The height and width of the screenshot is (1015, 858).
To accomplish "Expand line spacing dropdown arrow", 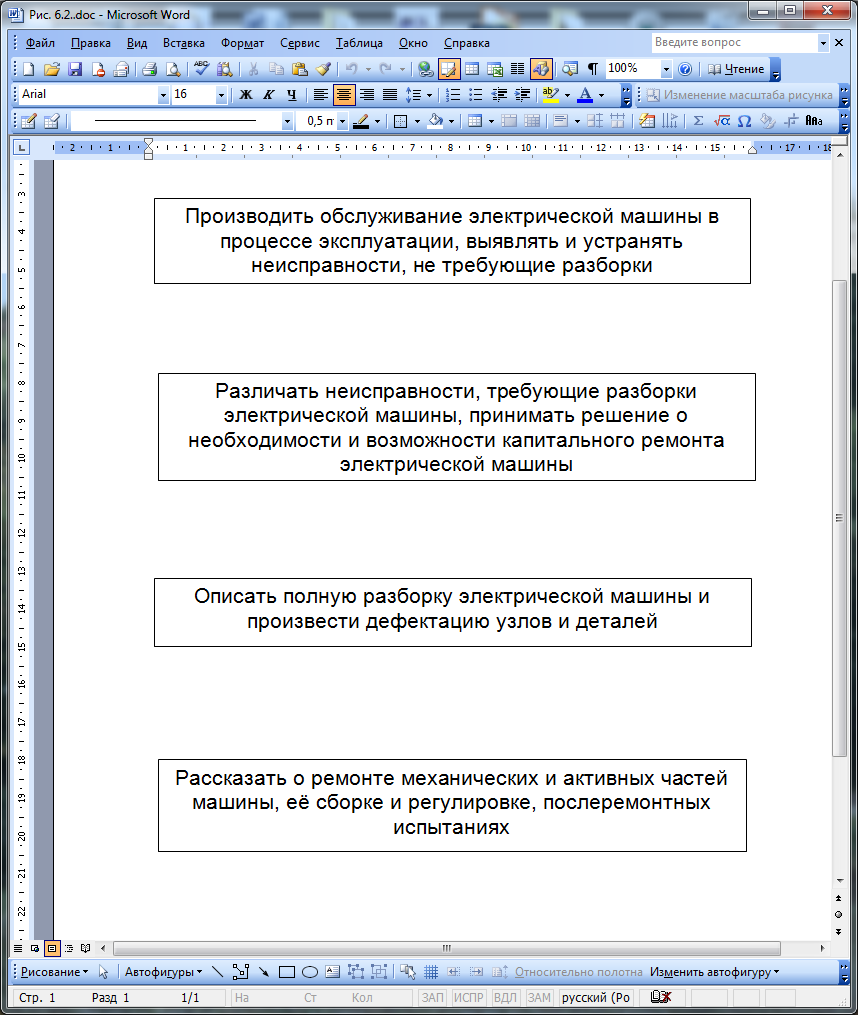I will click(429, 95).
